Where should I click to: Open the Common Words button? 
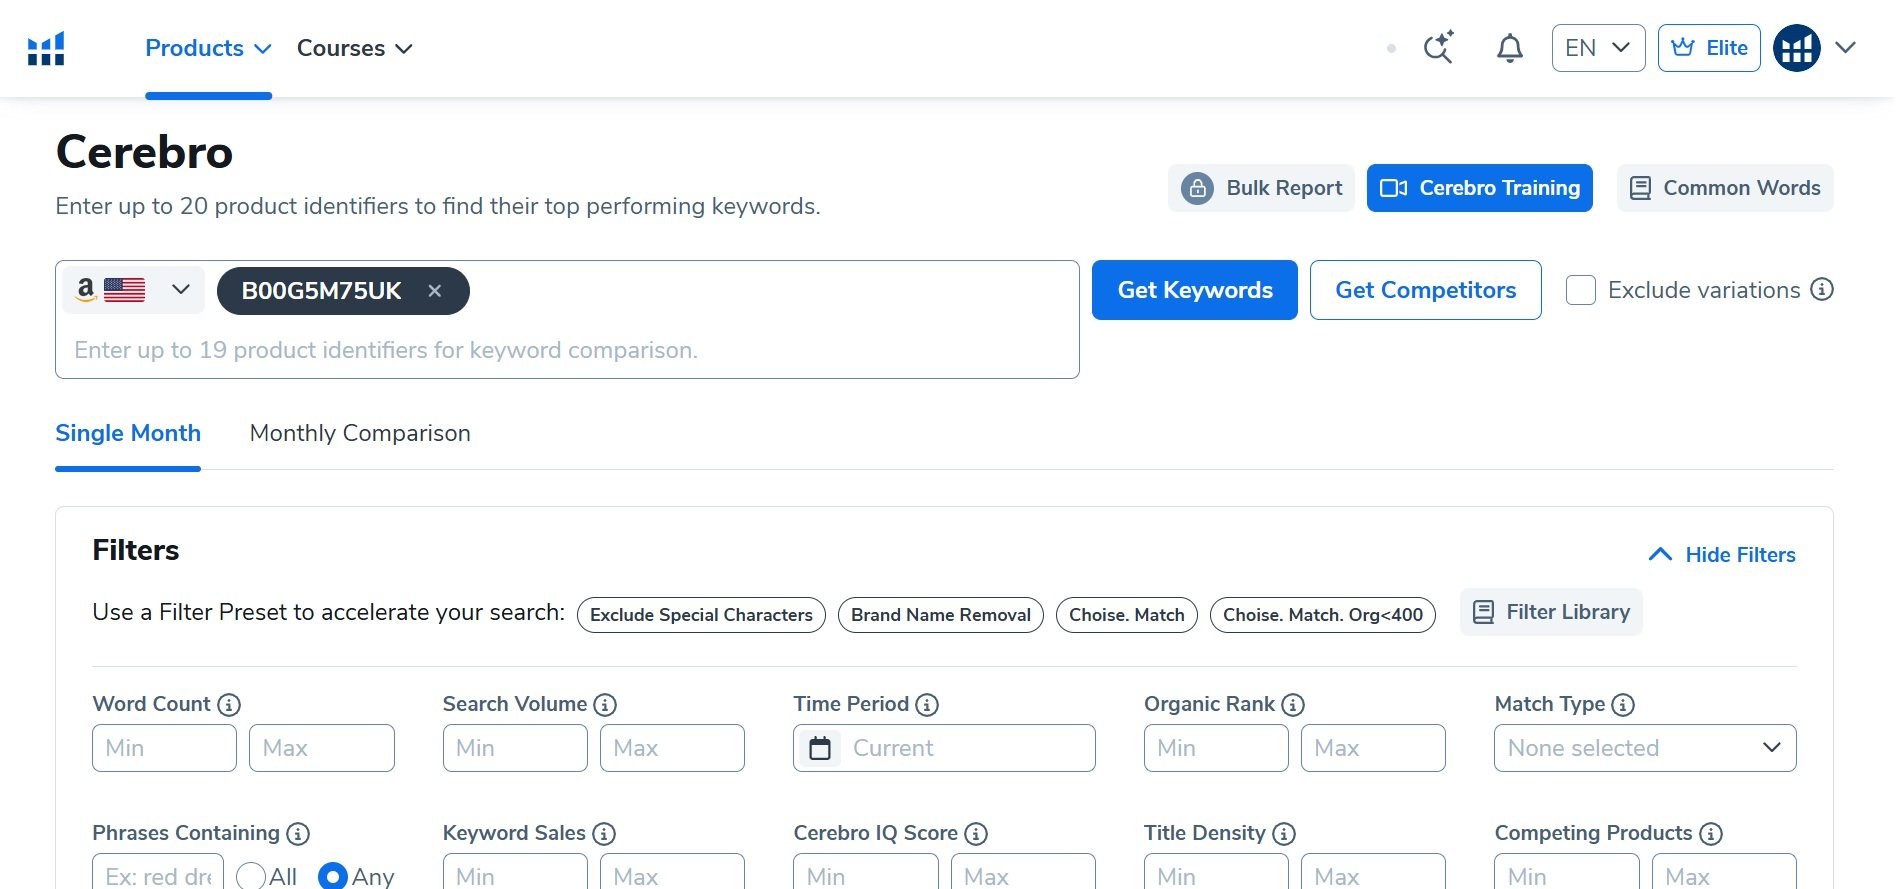tap(1725, 188)
